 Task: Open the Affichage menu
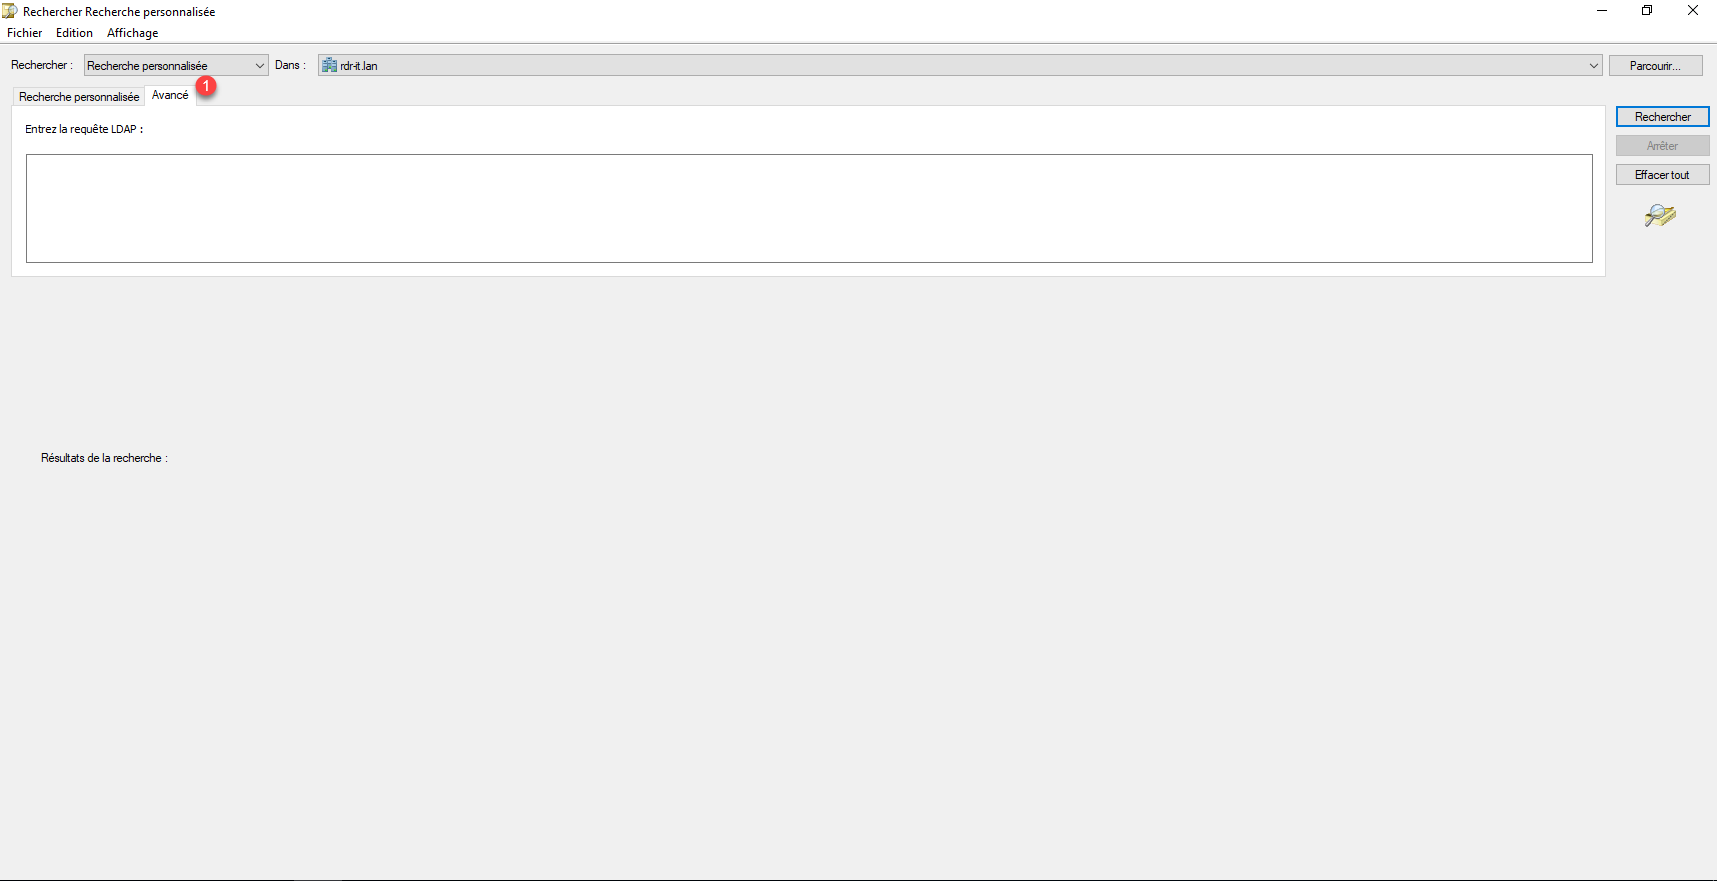point(133,33)
